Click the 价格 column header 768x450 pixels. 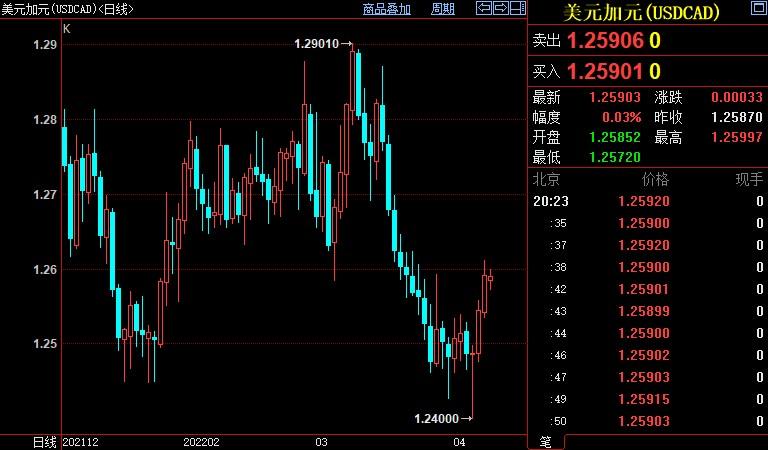(x=655, y=180)
